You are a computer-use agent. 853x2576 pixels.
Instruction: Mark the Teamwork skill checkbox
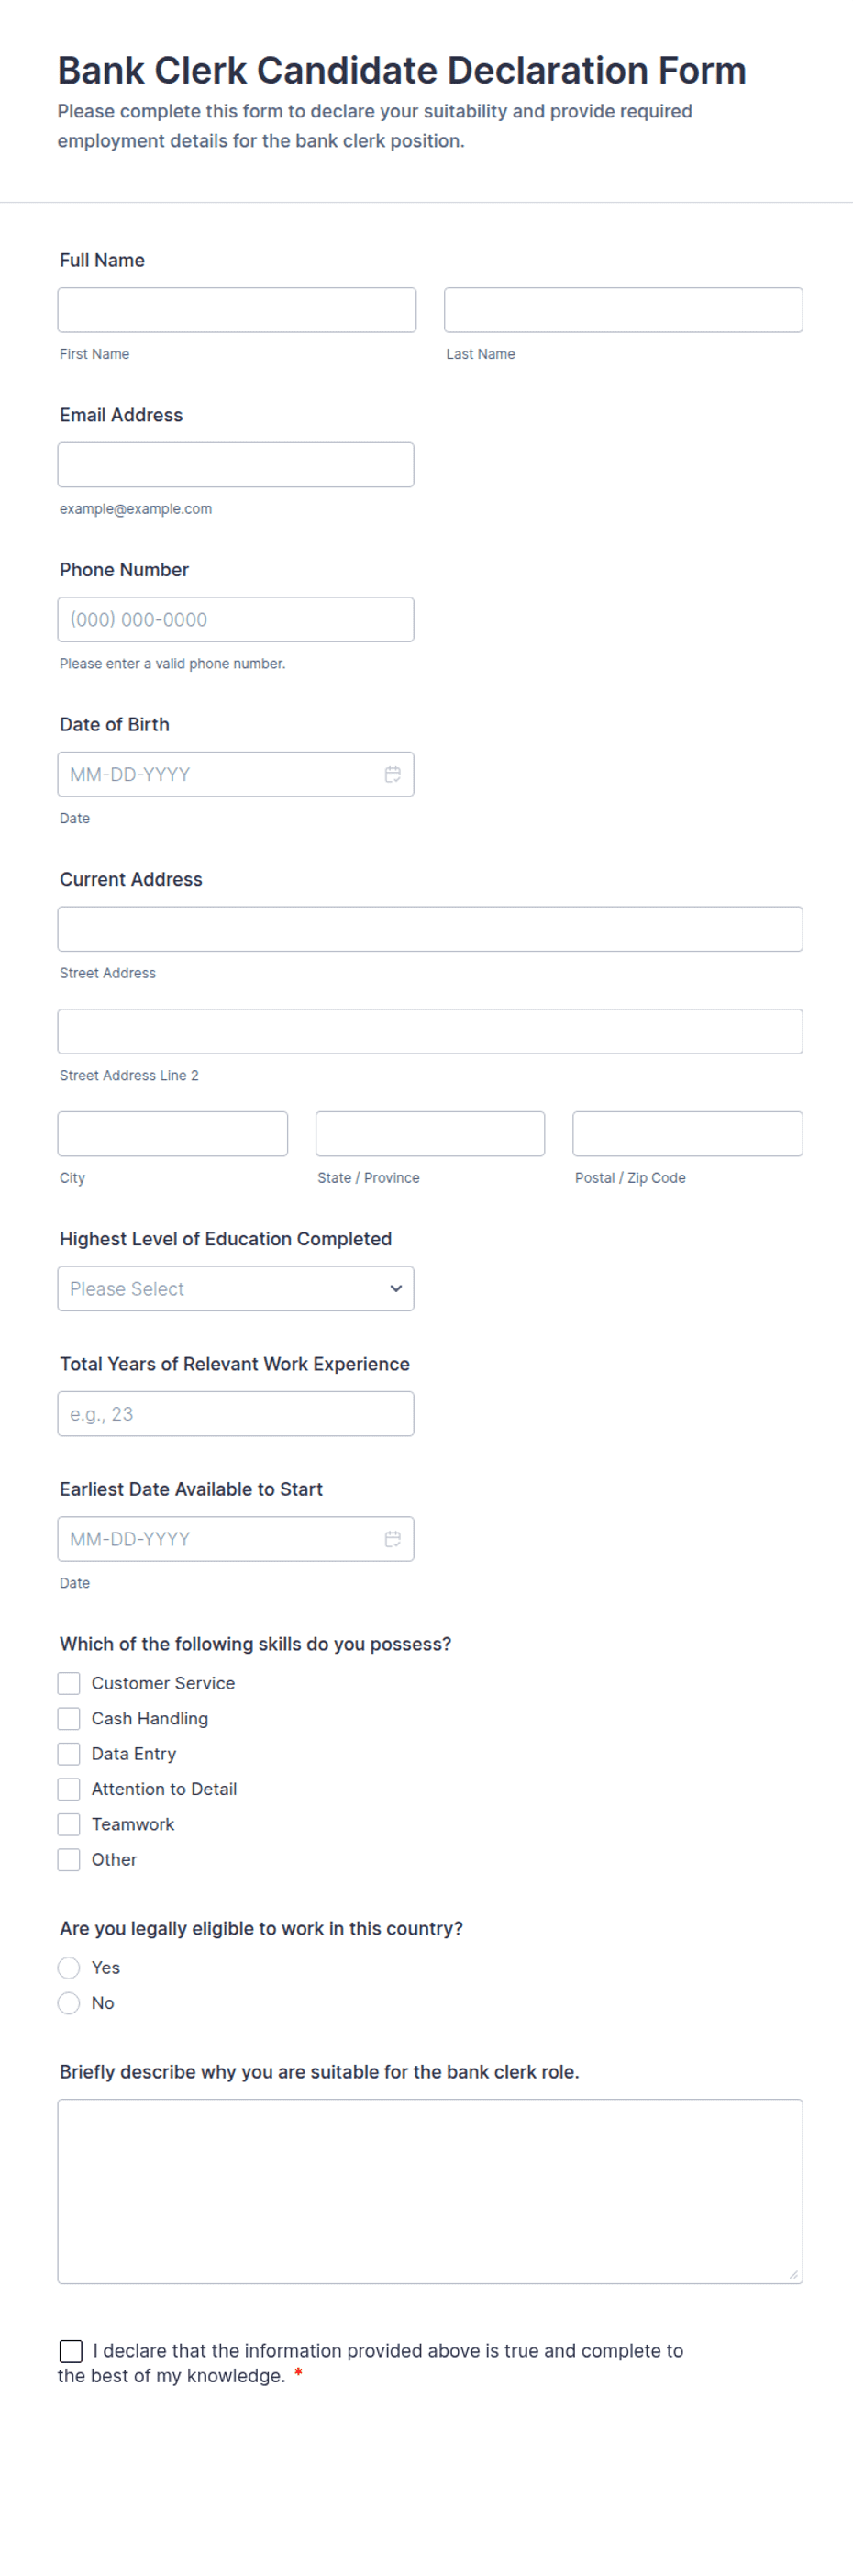coord(69,1824)
